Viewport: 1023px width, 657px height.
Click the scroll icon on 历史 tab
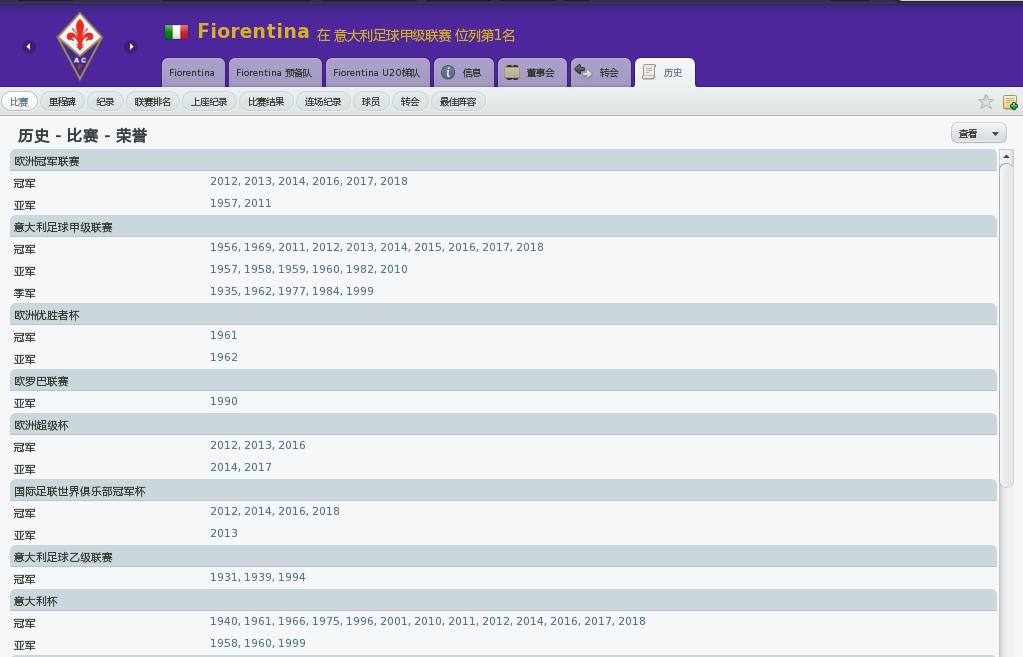coord(649,72)
